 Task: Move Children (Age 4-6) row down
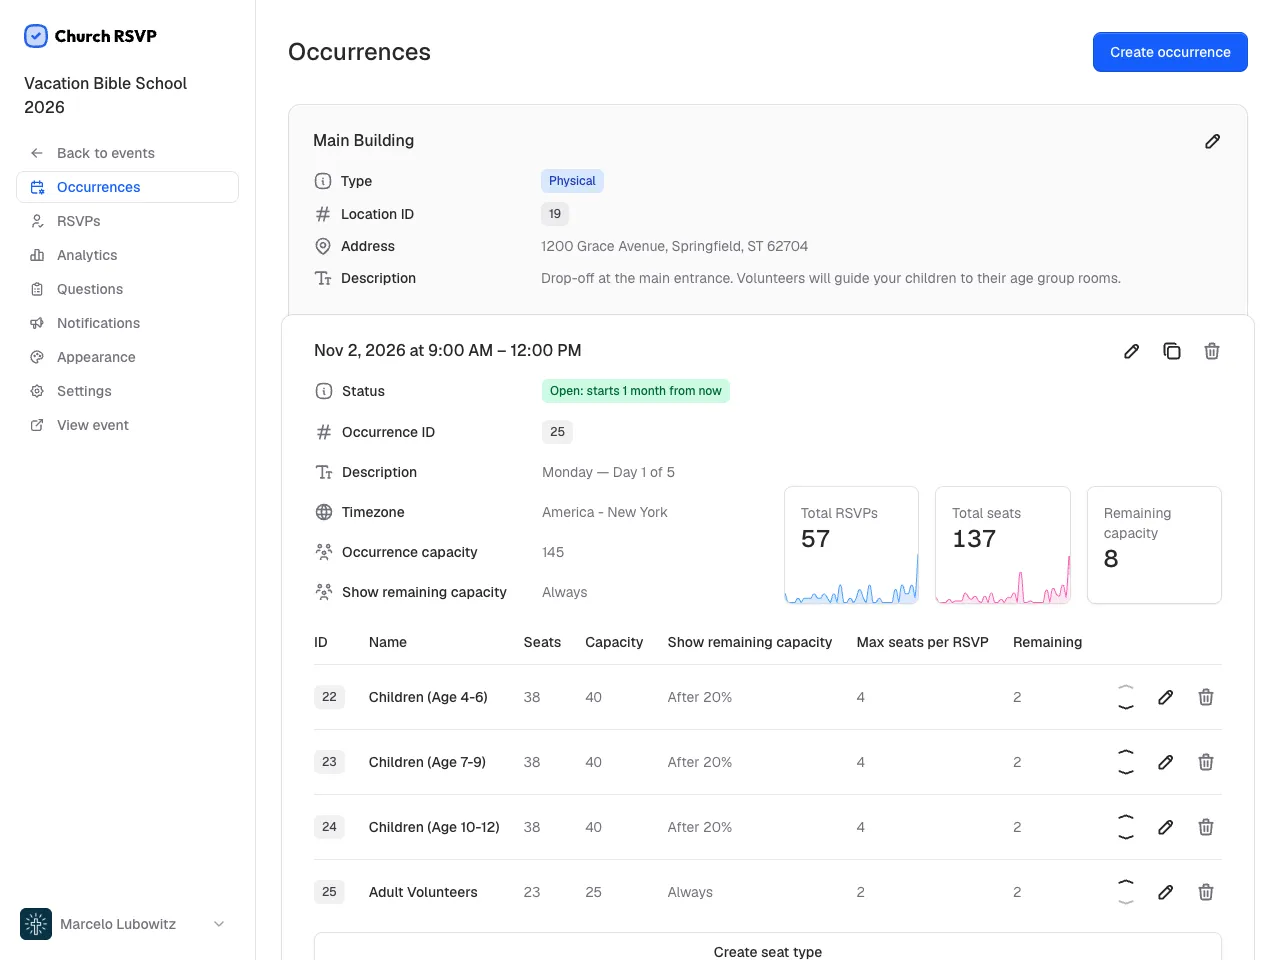tap(1126, 707)
